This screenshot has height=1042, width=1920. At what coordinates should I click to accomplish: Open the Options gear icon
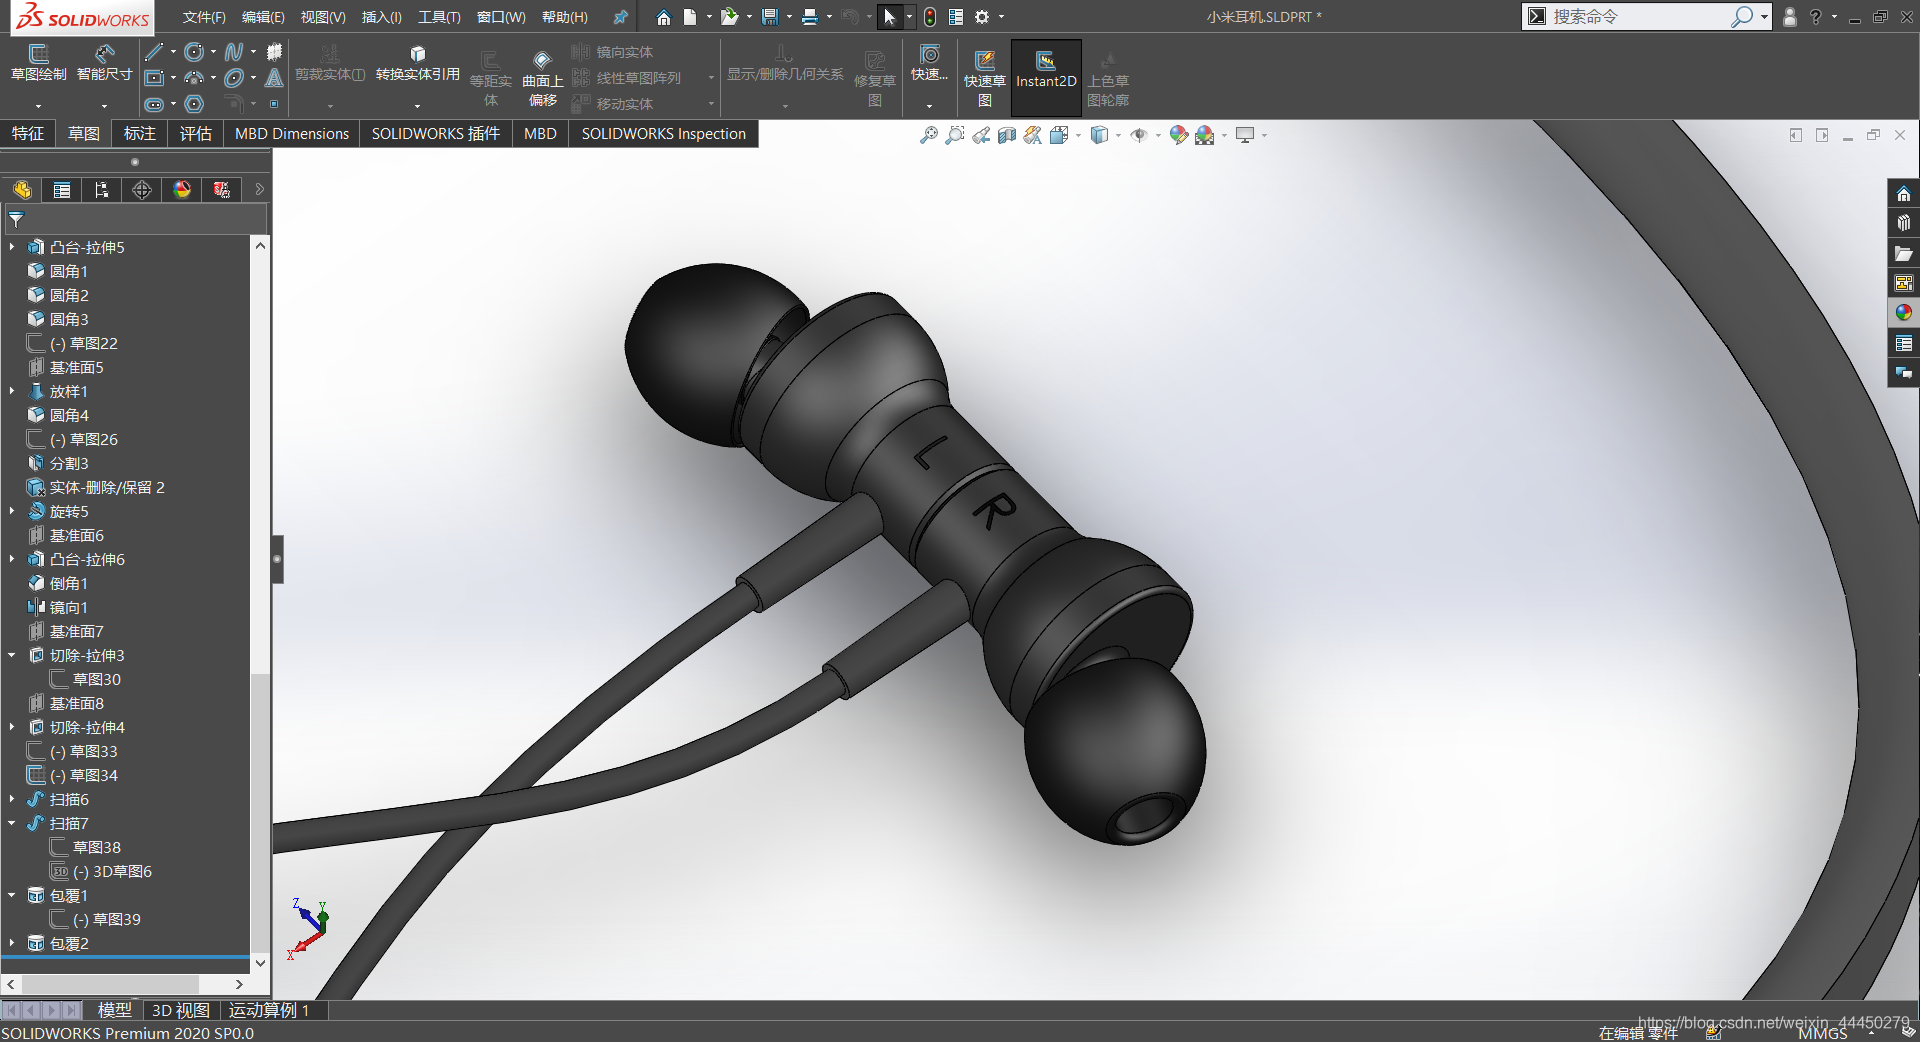pos(982,17)
